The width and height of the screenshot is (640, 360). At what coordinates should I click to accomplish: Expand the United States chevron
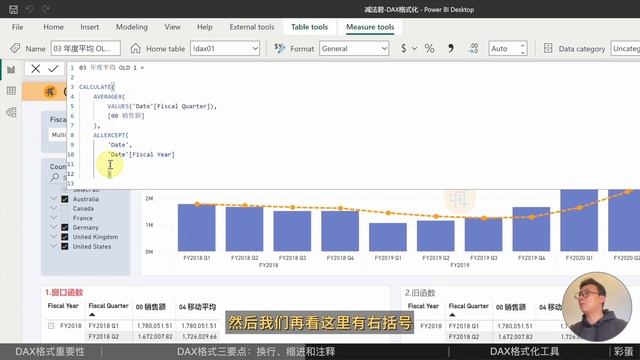53,246
